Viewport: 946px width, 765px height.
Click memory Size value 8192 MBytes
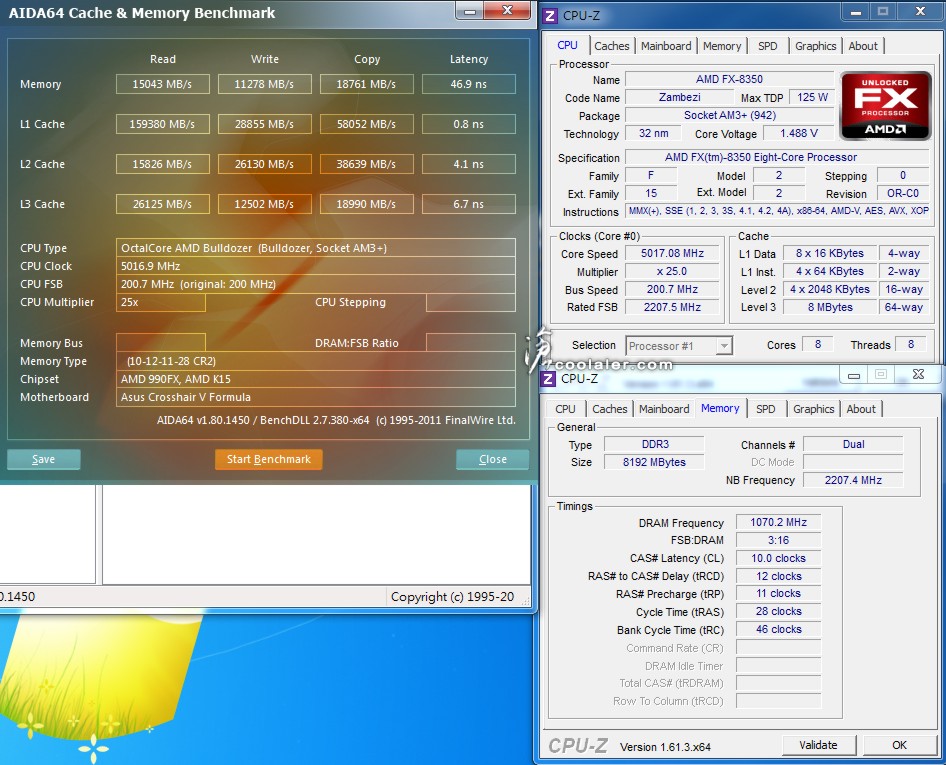click(654, 462)
